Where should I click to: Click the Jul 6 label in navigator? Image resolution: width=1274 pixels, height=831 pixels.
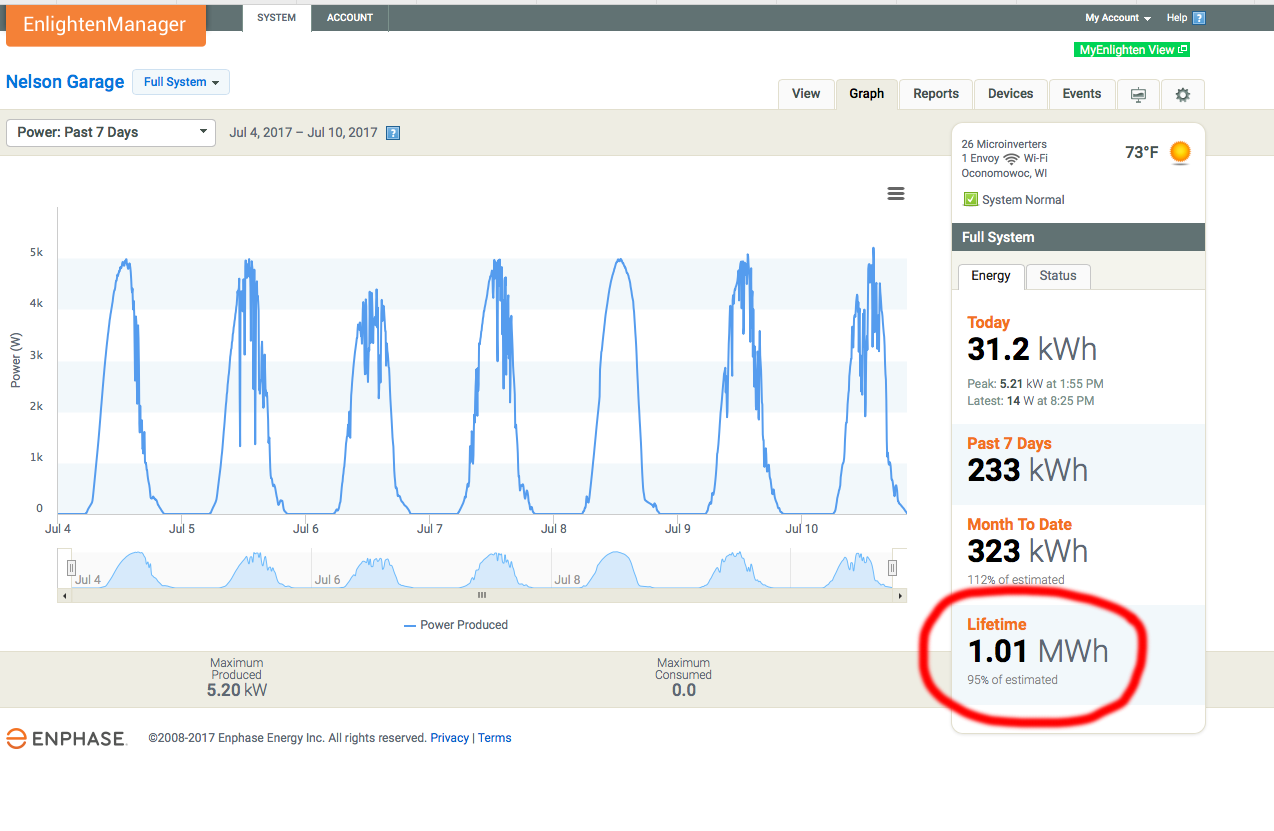point(328,580)
